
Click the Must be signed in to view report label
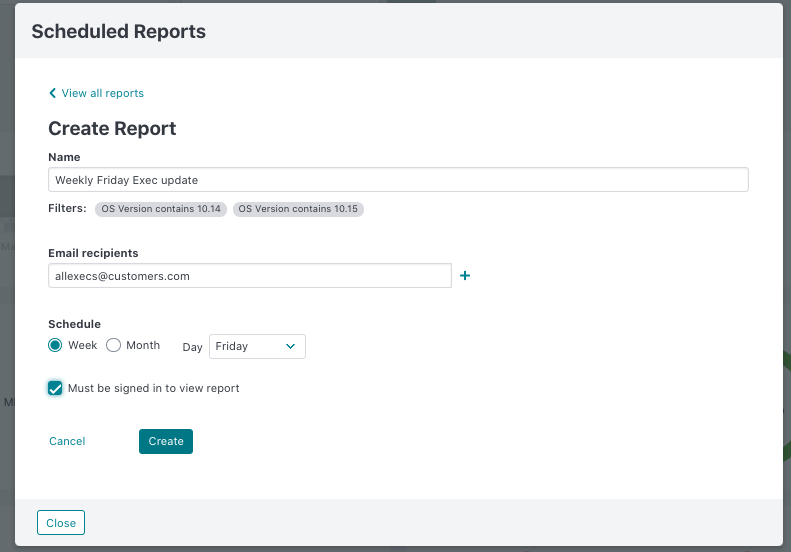click(153, 388)
